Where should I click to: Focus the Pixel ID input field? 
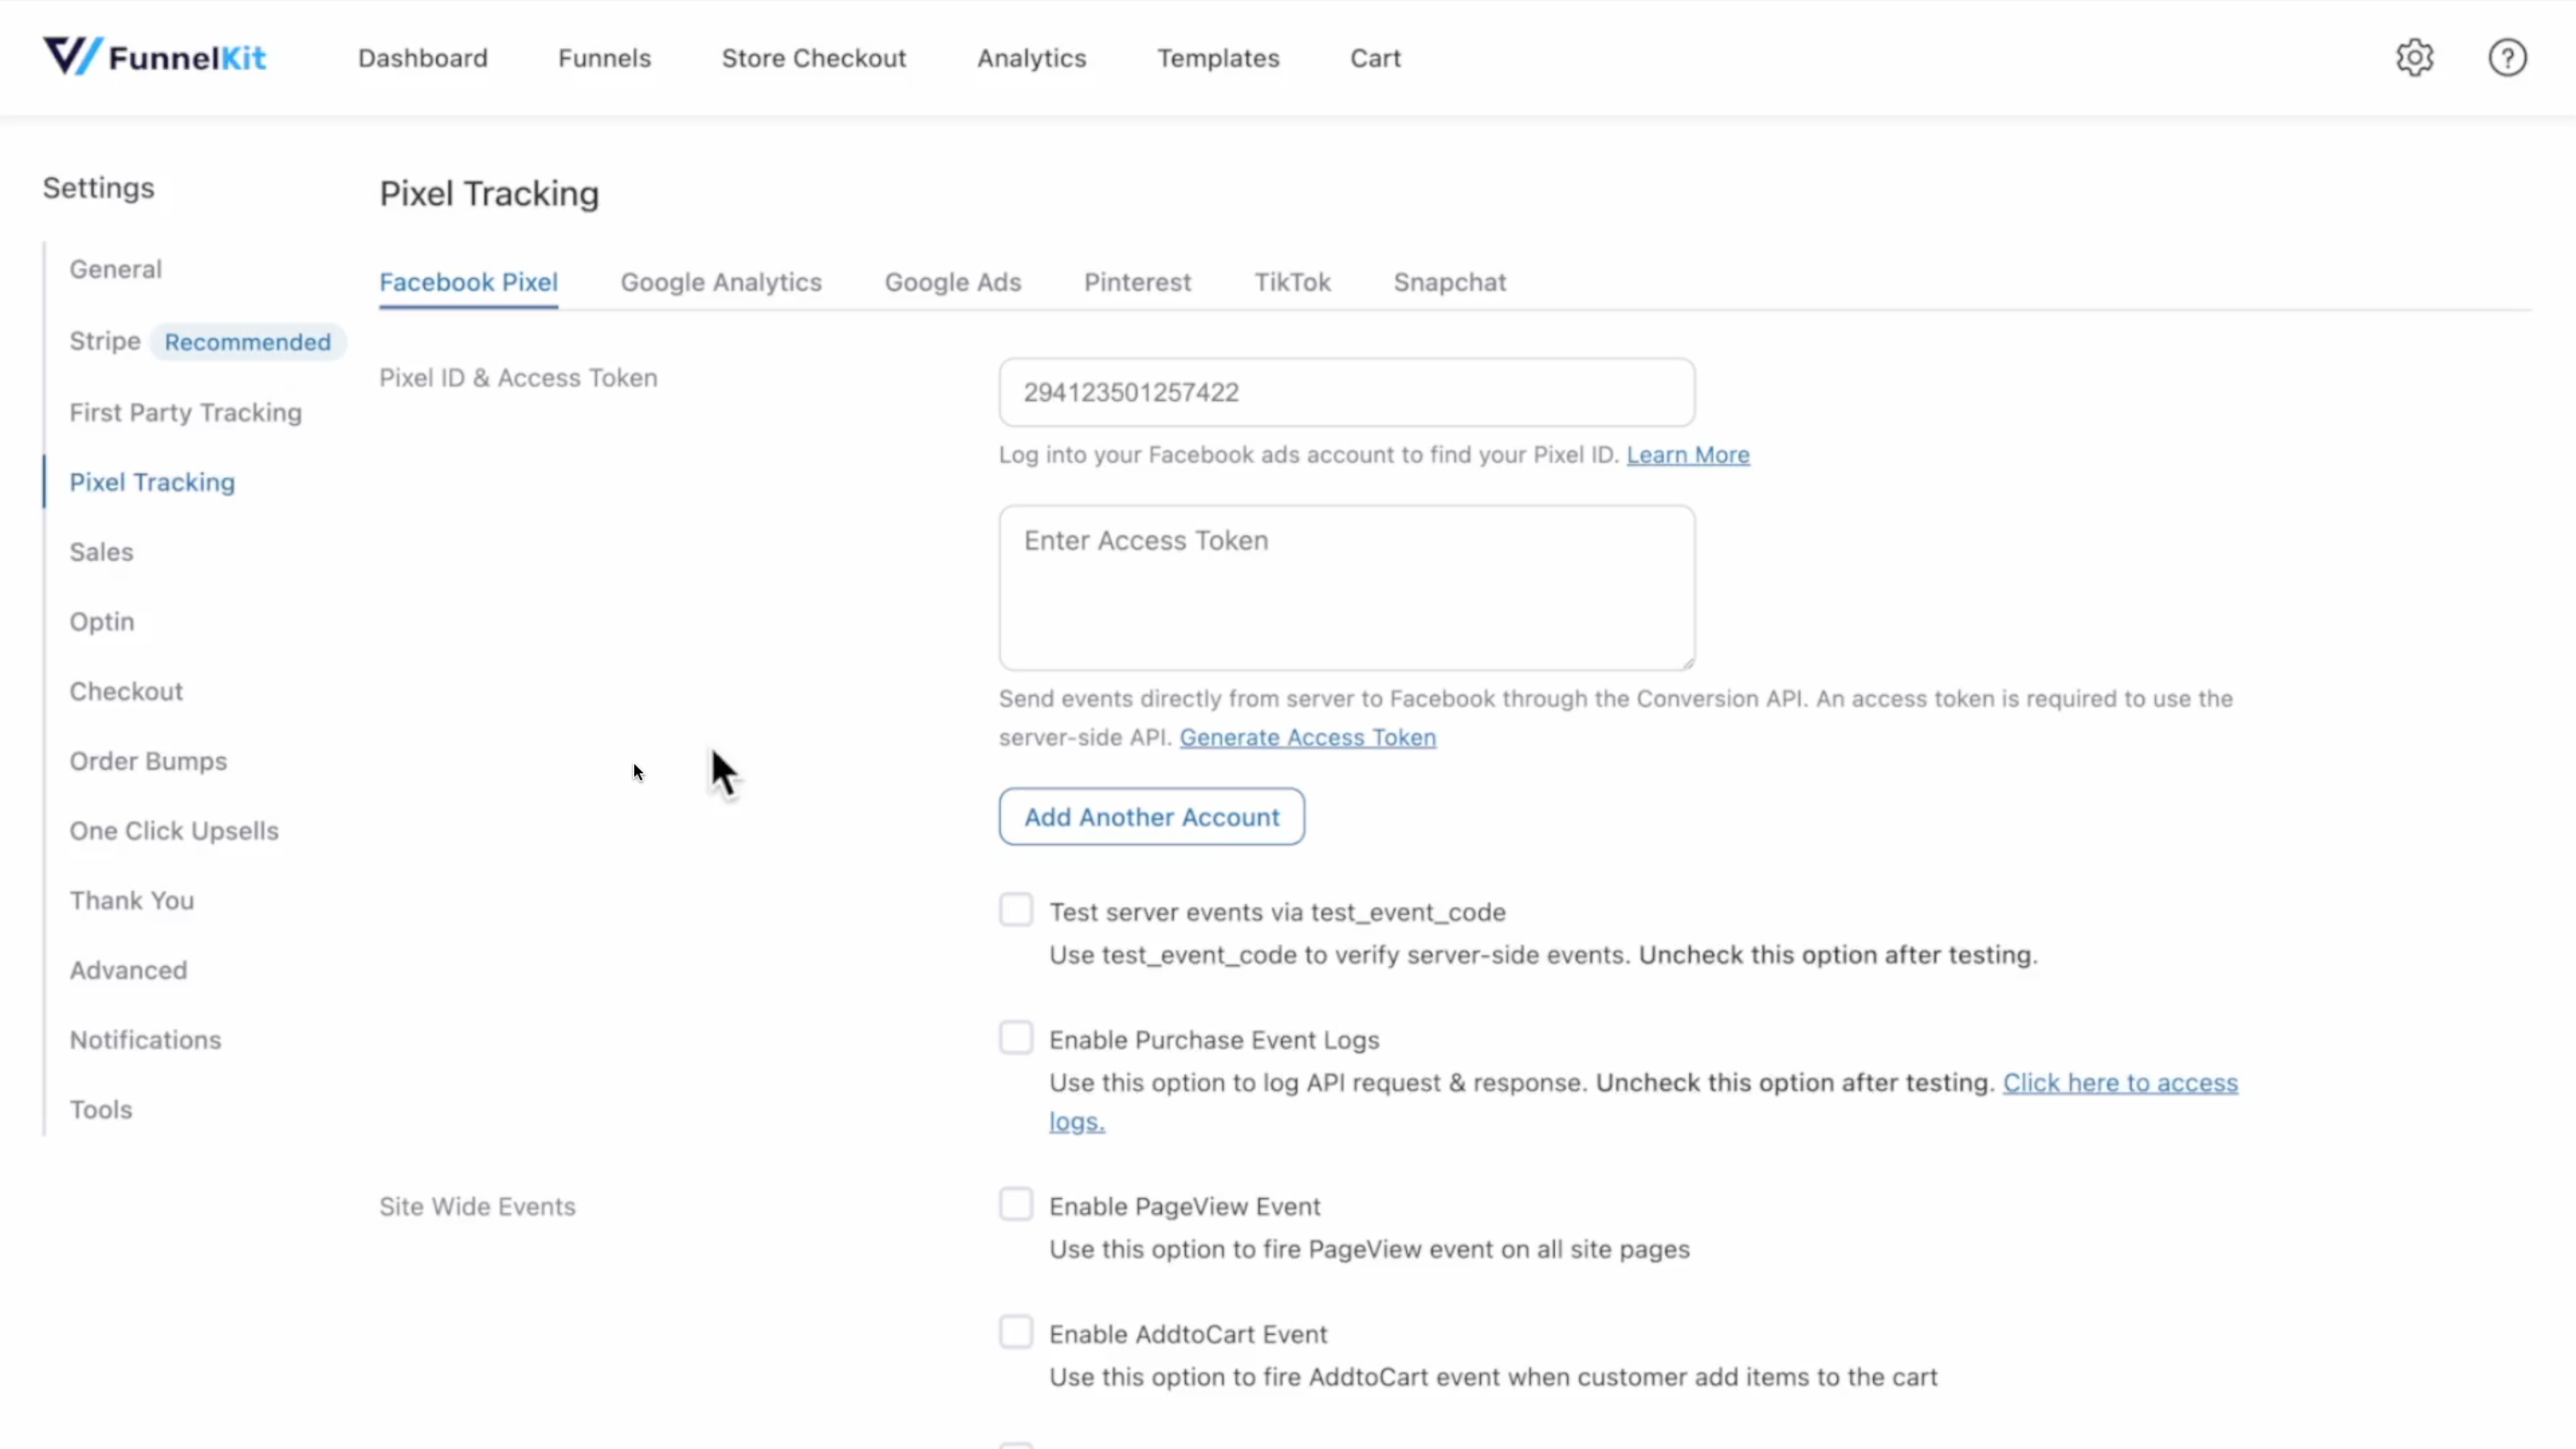[1346, 392]
